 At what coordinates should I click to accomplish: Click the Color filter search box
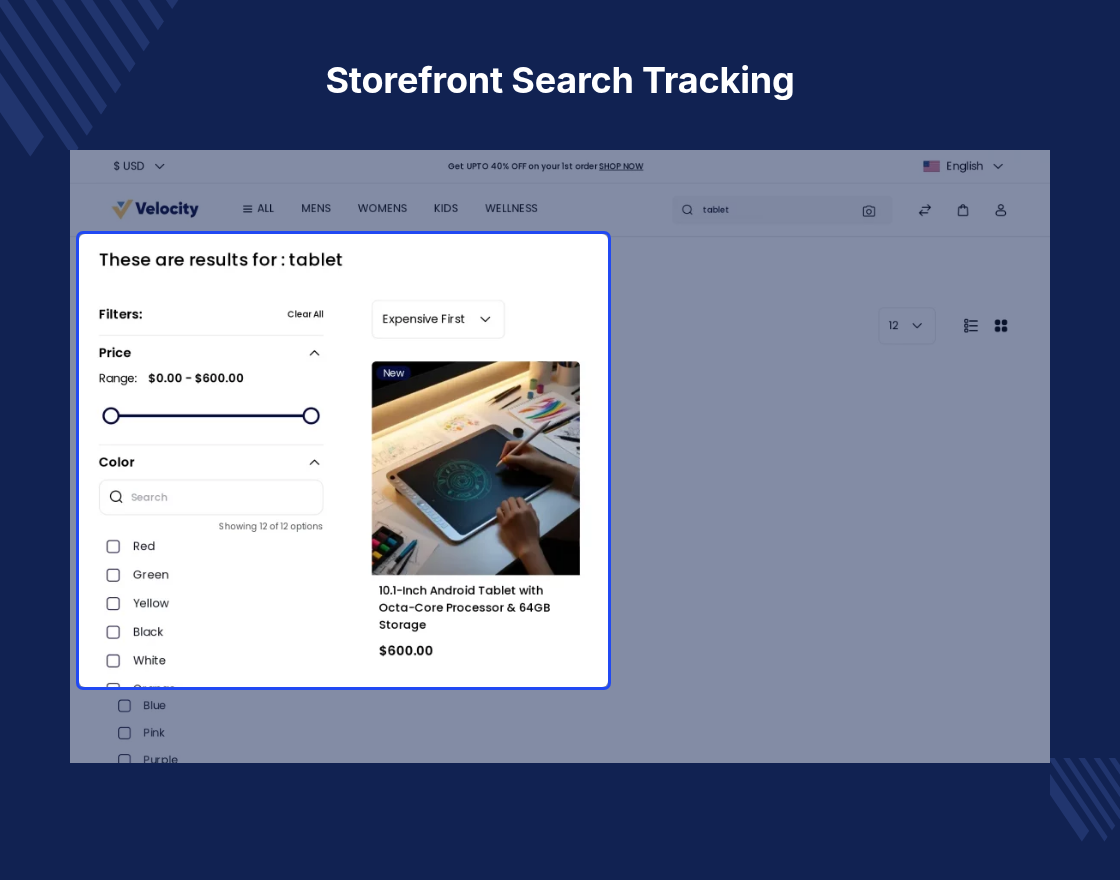click(211, 497)
